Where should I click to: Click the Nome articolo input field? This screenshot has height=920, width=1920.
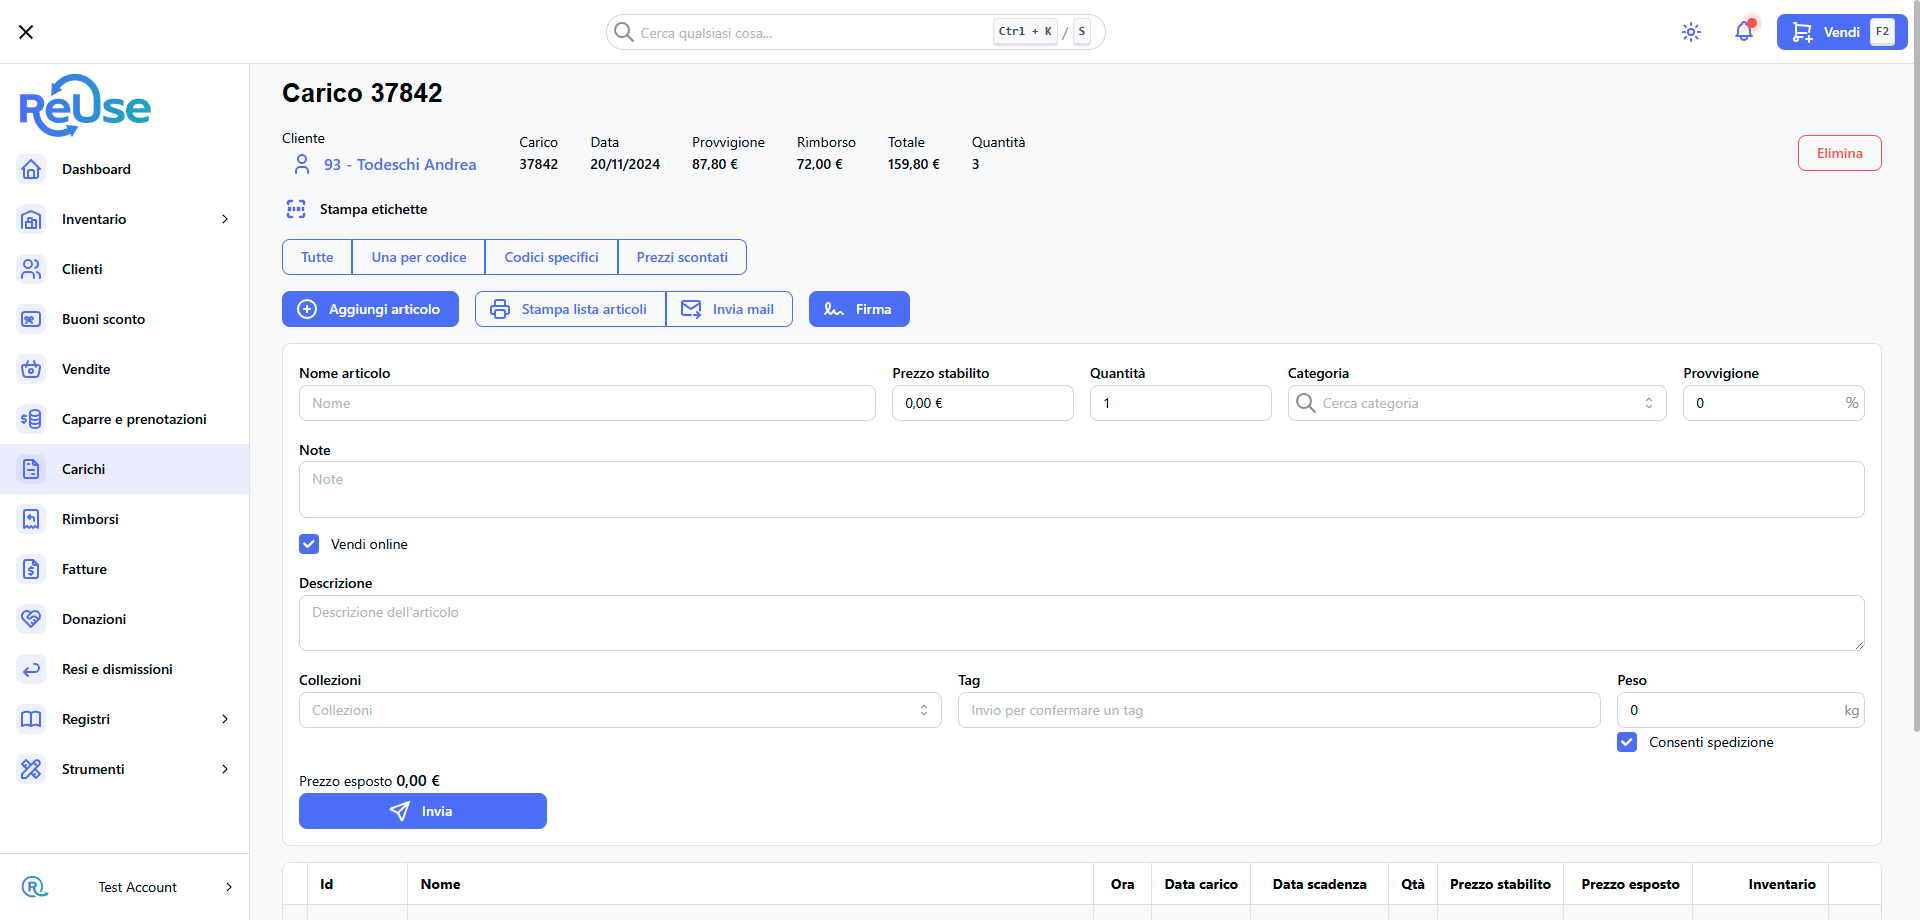coord(587,403)
